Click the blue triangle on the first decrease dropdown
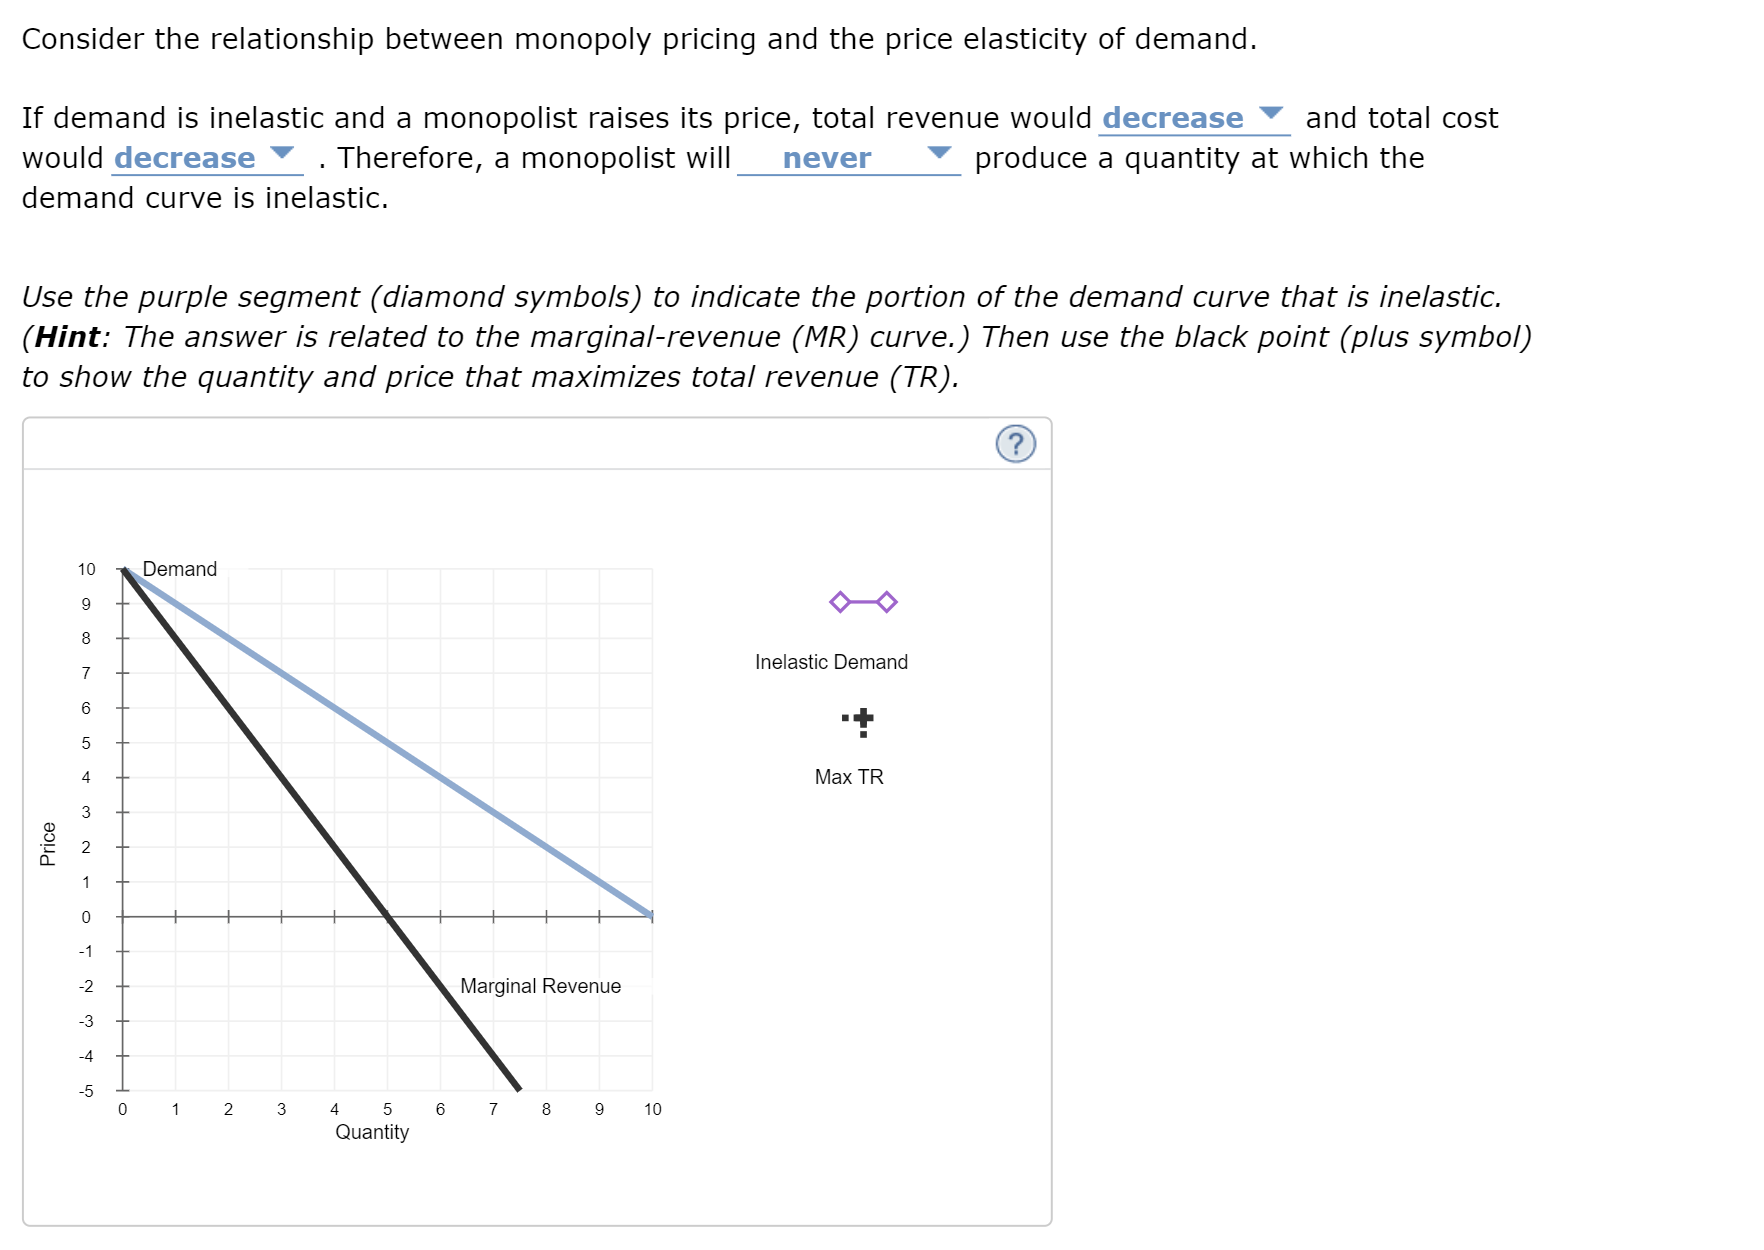The width and height of the screenshot is (1764, 1250). point(1273,114)
